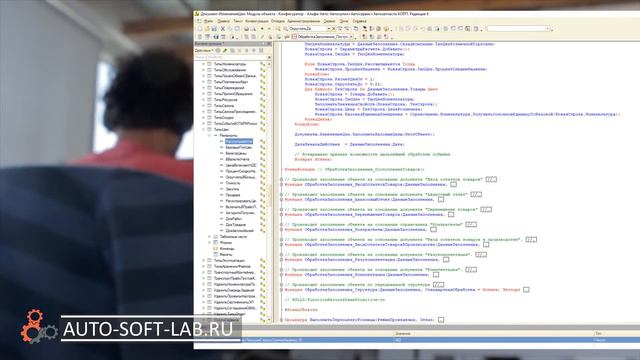The image size is (640, 360).
Task: Open the Текст menu
Action: coord(238,21)
